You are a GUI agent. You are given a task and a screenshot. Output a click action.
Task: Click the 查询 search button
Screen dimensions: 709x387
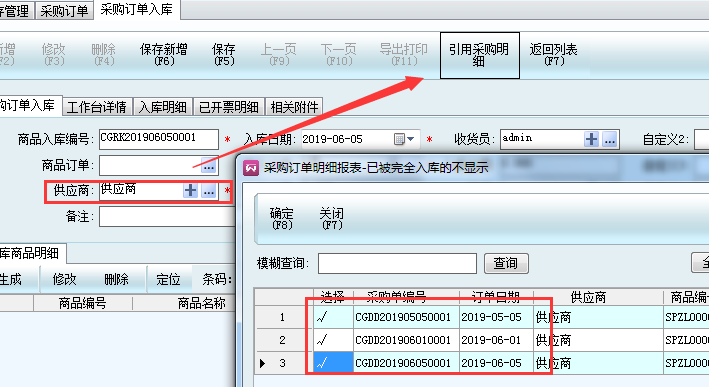coord(506,263)
